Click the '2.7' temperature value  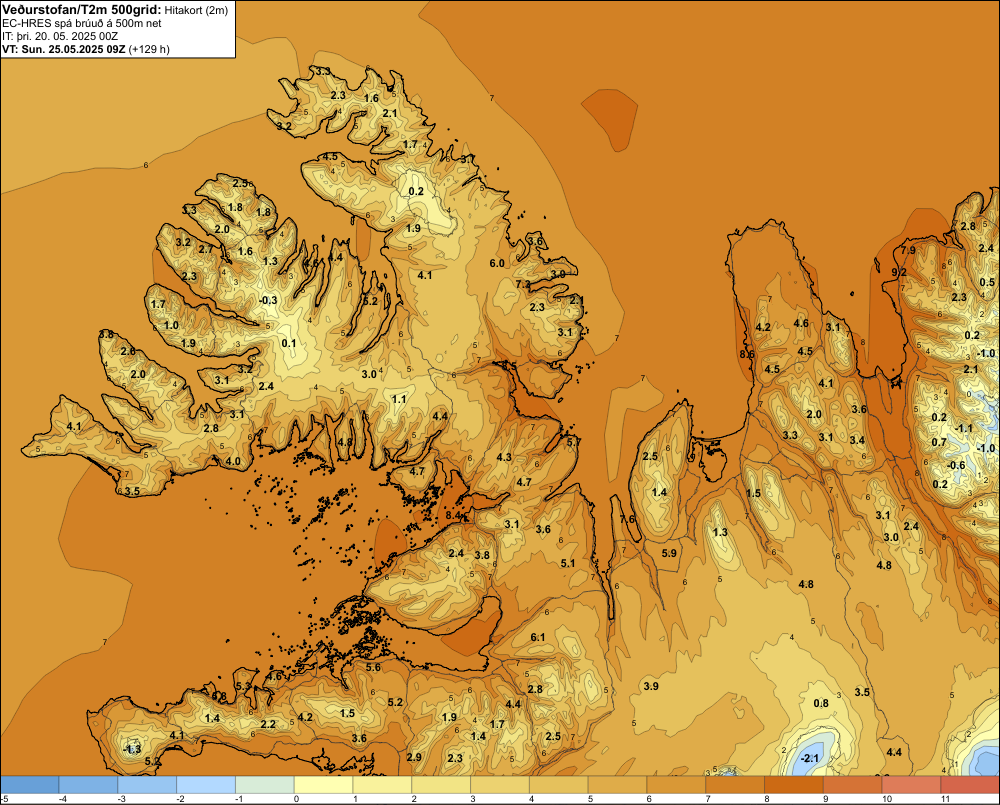pos(205,249)
